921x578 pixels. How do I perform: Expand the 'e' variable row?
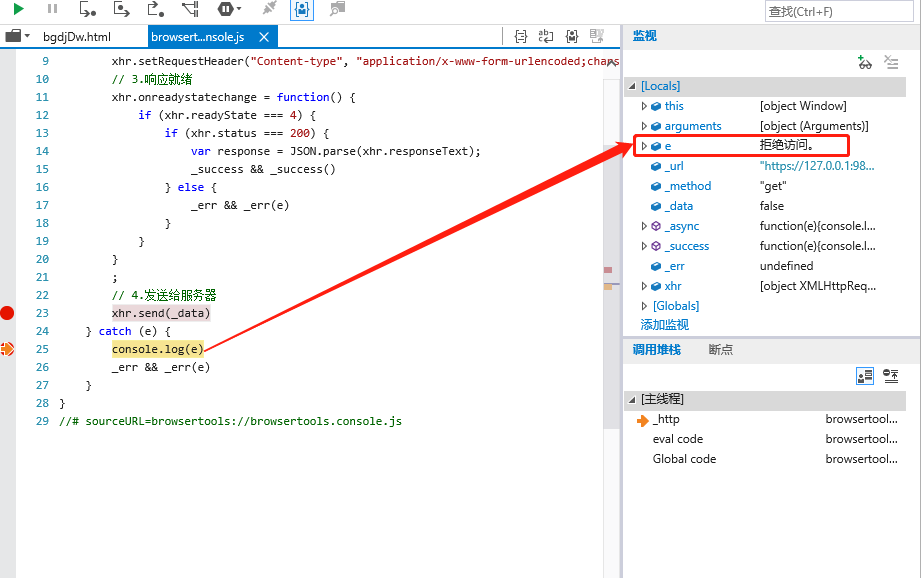pyautogui.click(x=644, y=146)
